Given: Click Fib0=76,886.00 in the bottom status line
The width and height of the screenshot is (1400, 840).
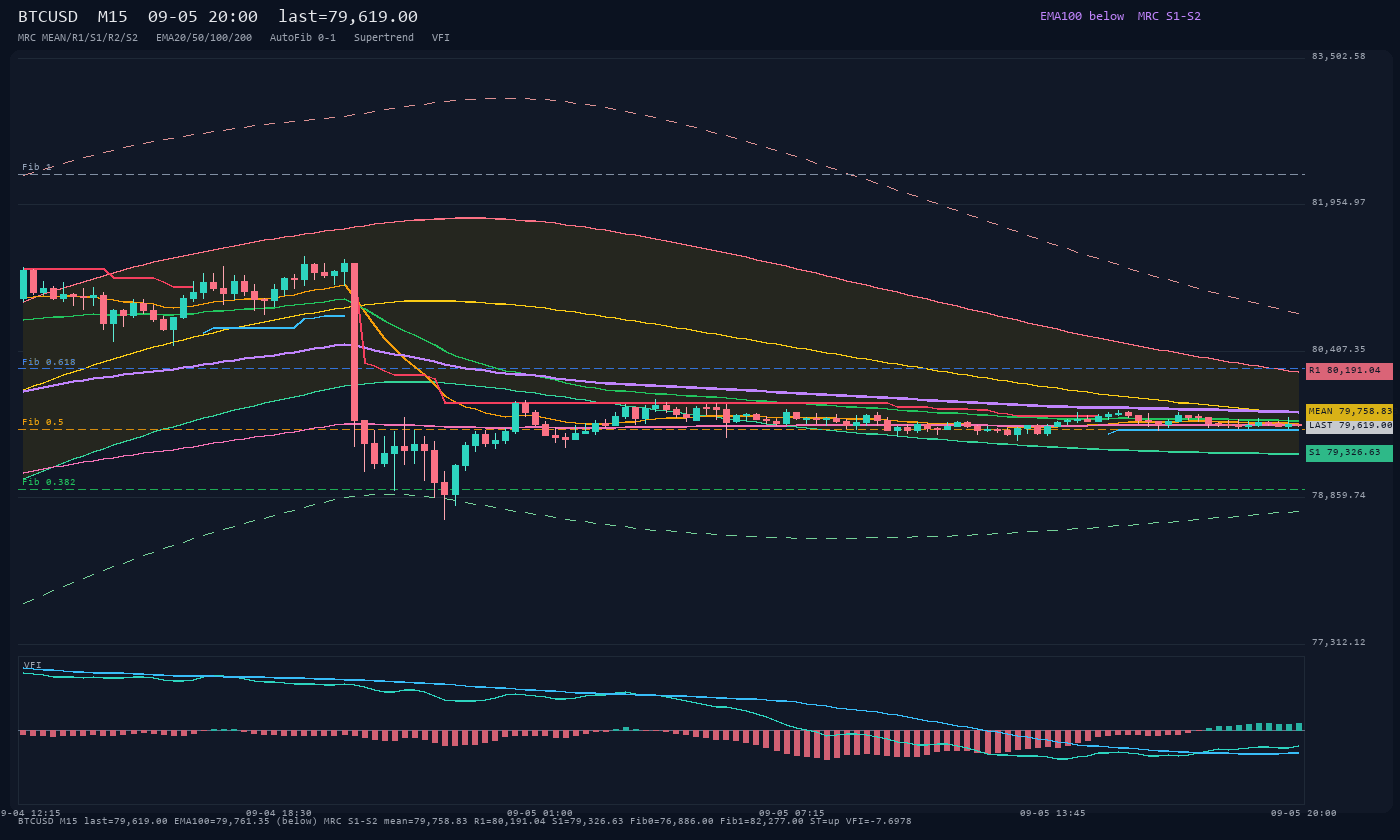Looking at the screenshot, I should [x=672, y=821].
